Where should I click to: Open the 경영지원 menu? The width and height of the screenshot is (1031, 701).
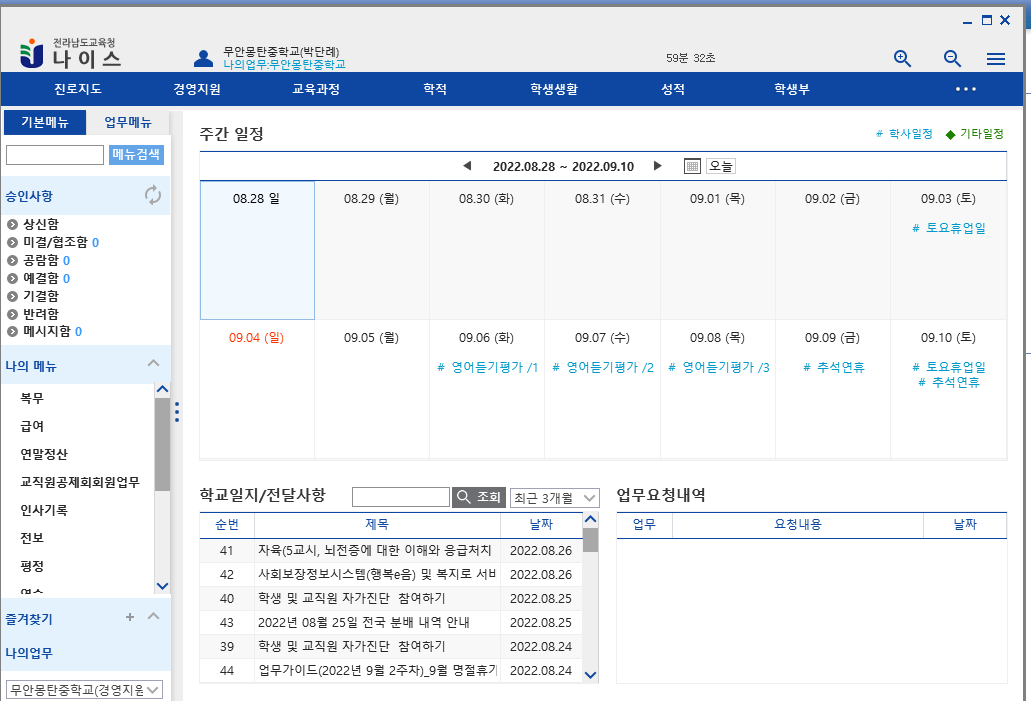197,89
